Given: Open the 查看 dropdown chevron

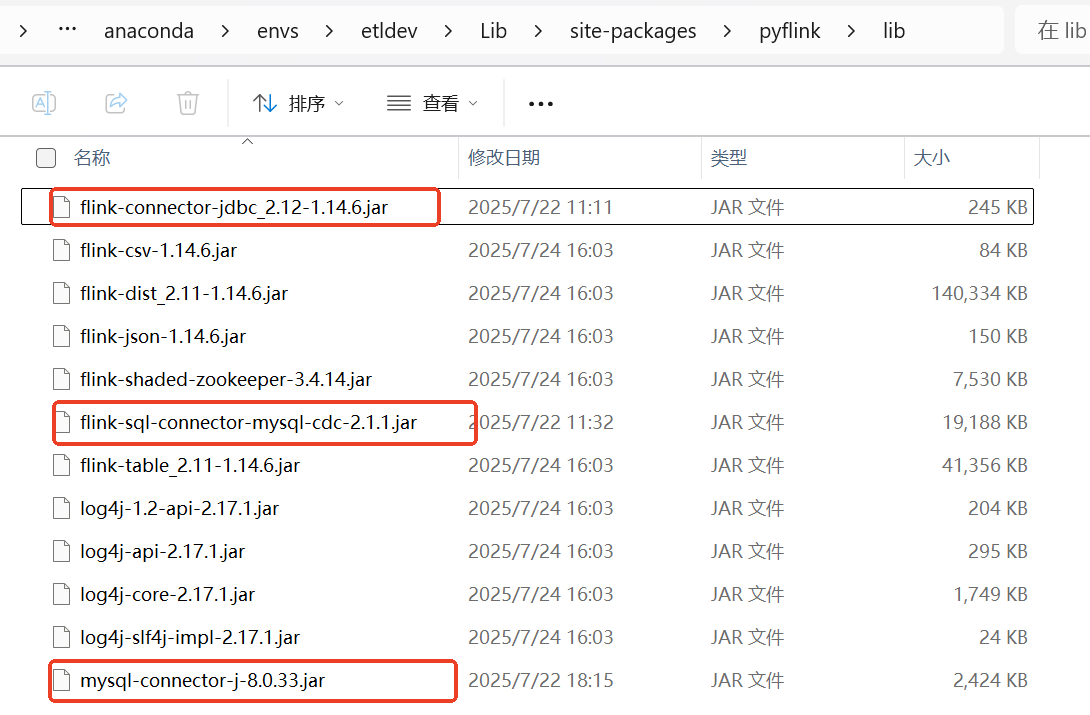Looking at the screenshot, I should pos(472,102).
